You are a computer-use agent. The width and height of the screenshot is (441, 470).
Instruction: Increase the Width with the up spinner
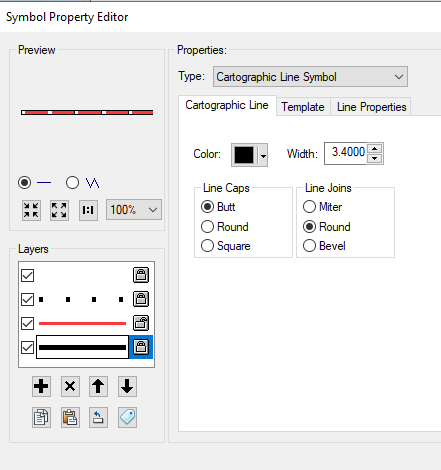click(x=375, y=149)
